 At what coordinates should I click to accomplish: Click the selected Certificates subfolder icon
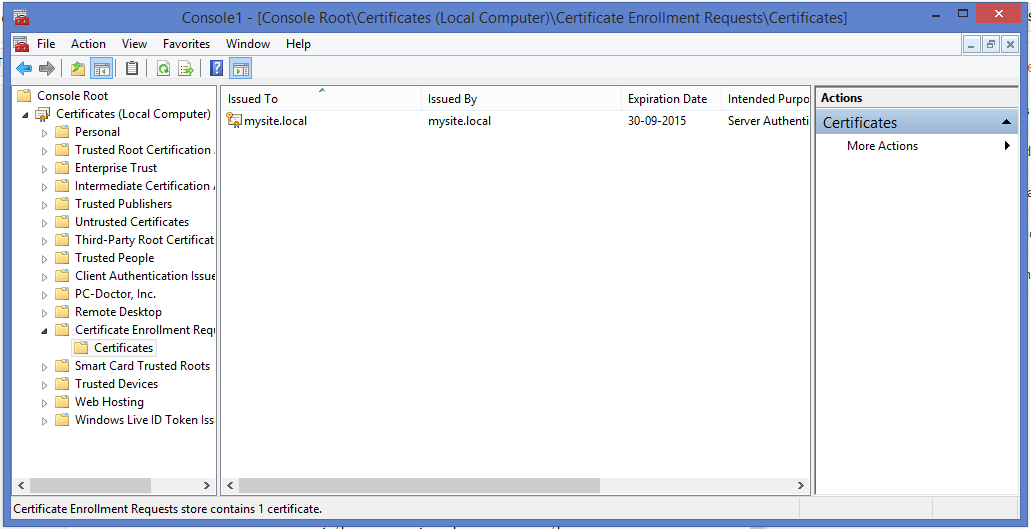click(81, 348)
